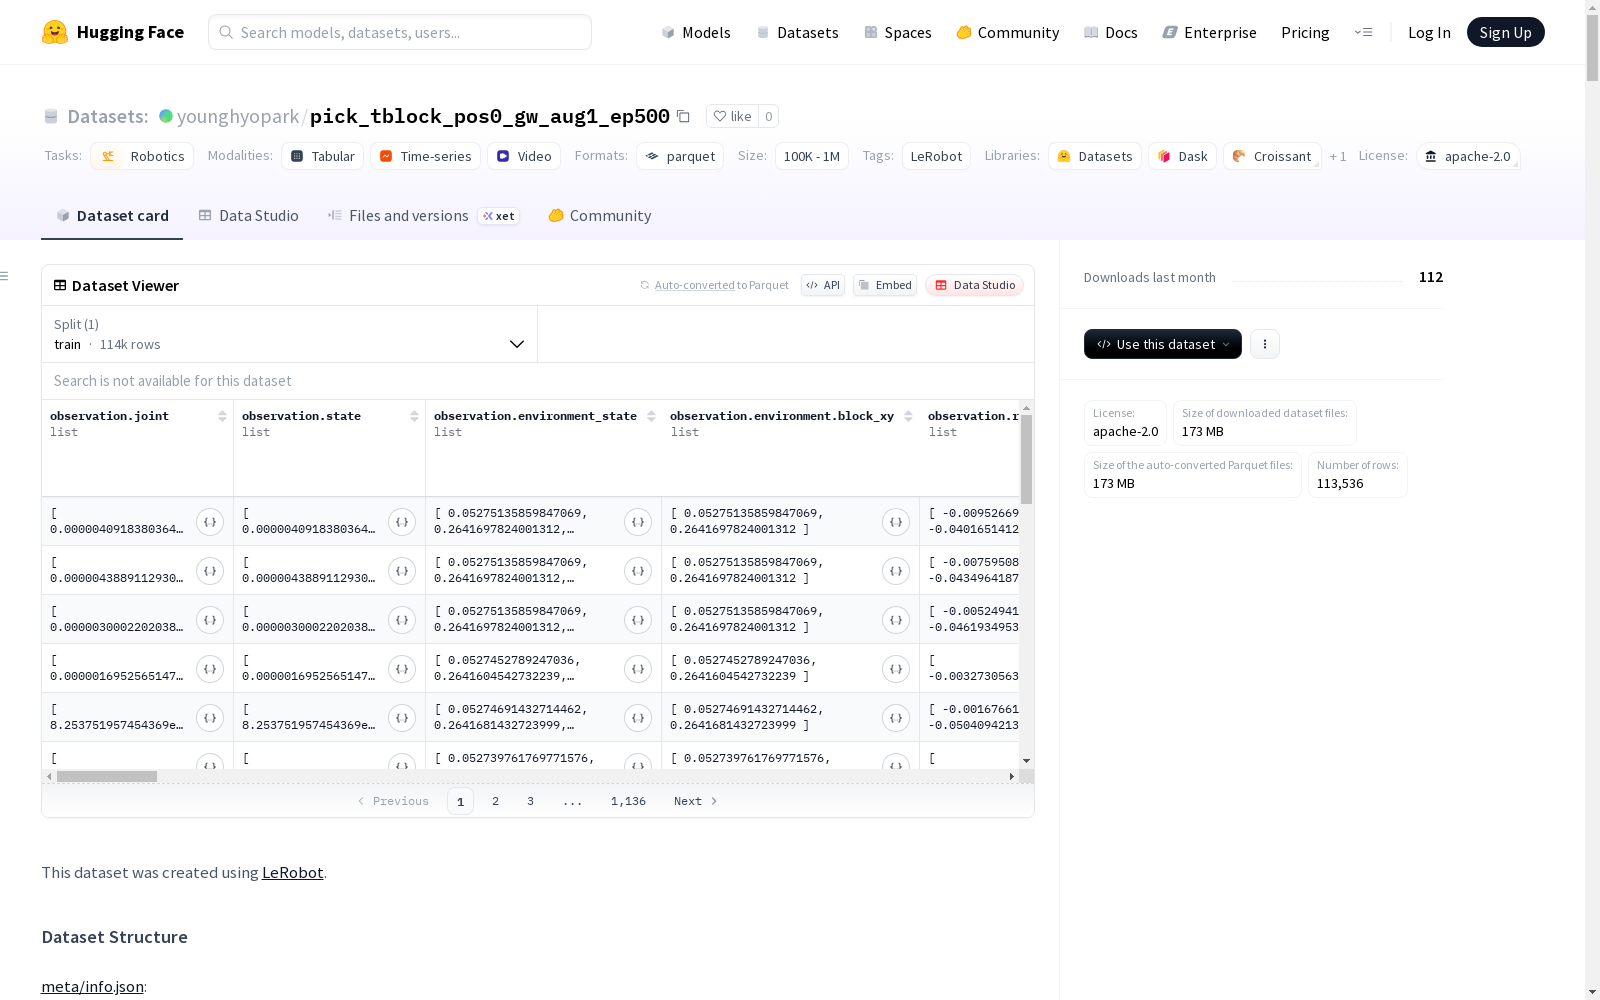Open the more navigation menu icon

(1363, 32)
